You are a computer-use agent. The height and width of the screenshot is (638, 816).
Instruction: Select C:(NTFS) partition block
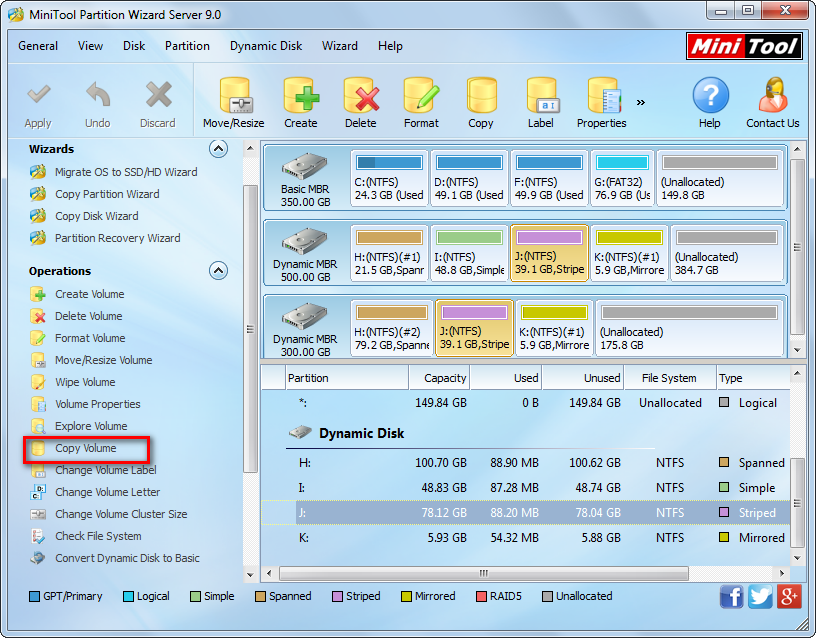(x=389, y=178)
